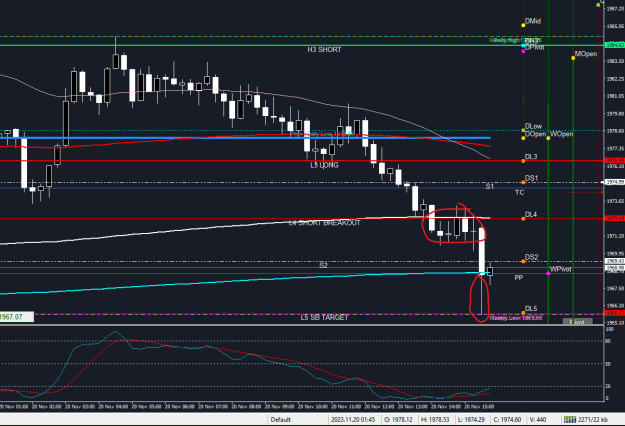Click the Default profile in status bar
This screenshot has height=426, width=625.
[x=281, y=420]
